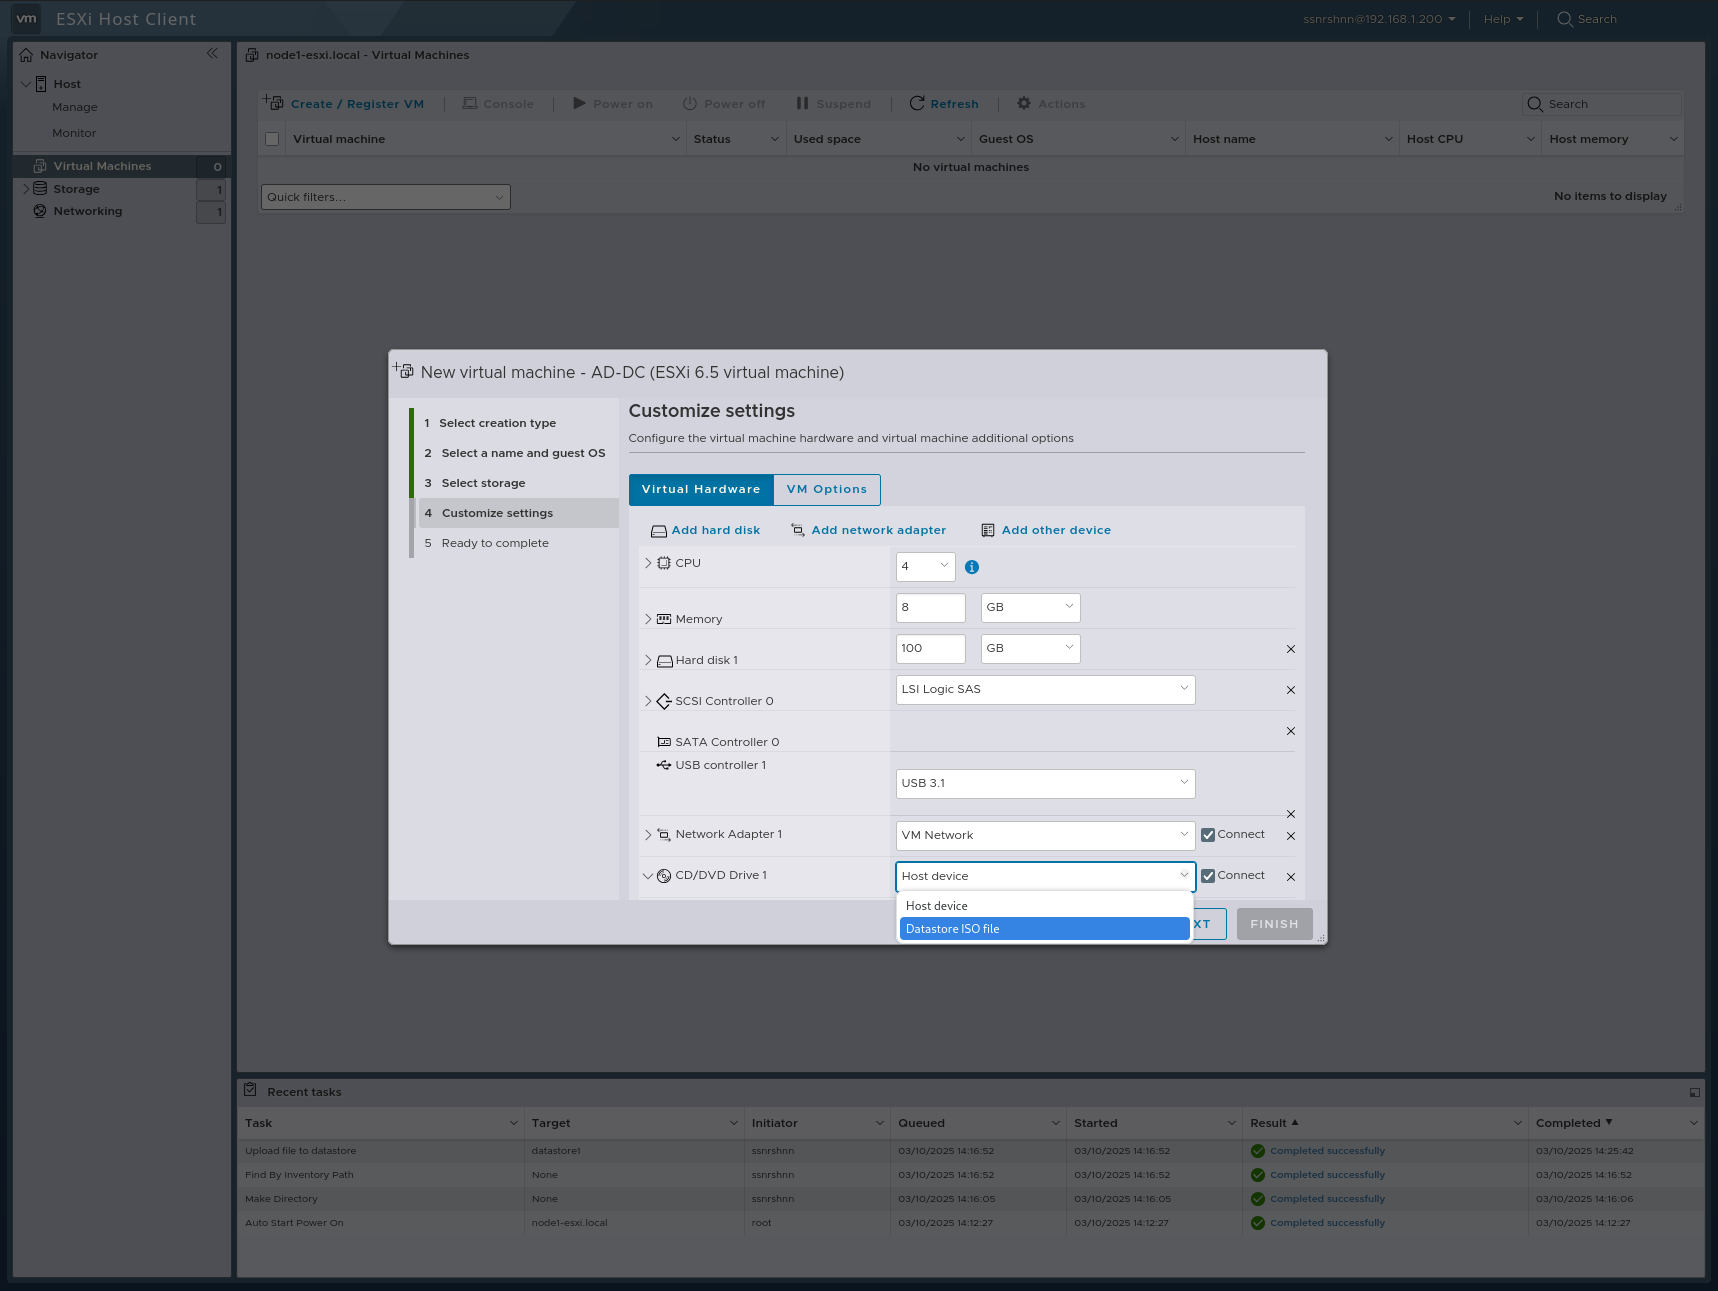This screenshot has width=1718, height=1291.
Task: Click the Create / Register VM icon
Action: tap(272, 101)
